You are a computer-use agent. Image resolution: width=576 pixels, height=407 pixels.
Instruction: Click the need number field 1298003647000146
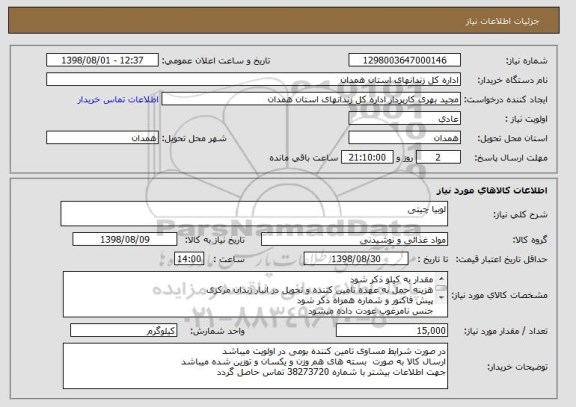(x=404, y=60)
